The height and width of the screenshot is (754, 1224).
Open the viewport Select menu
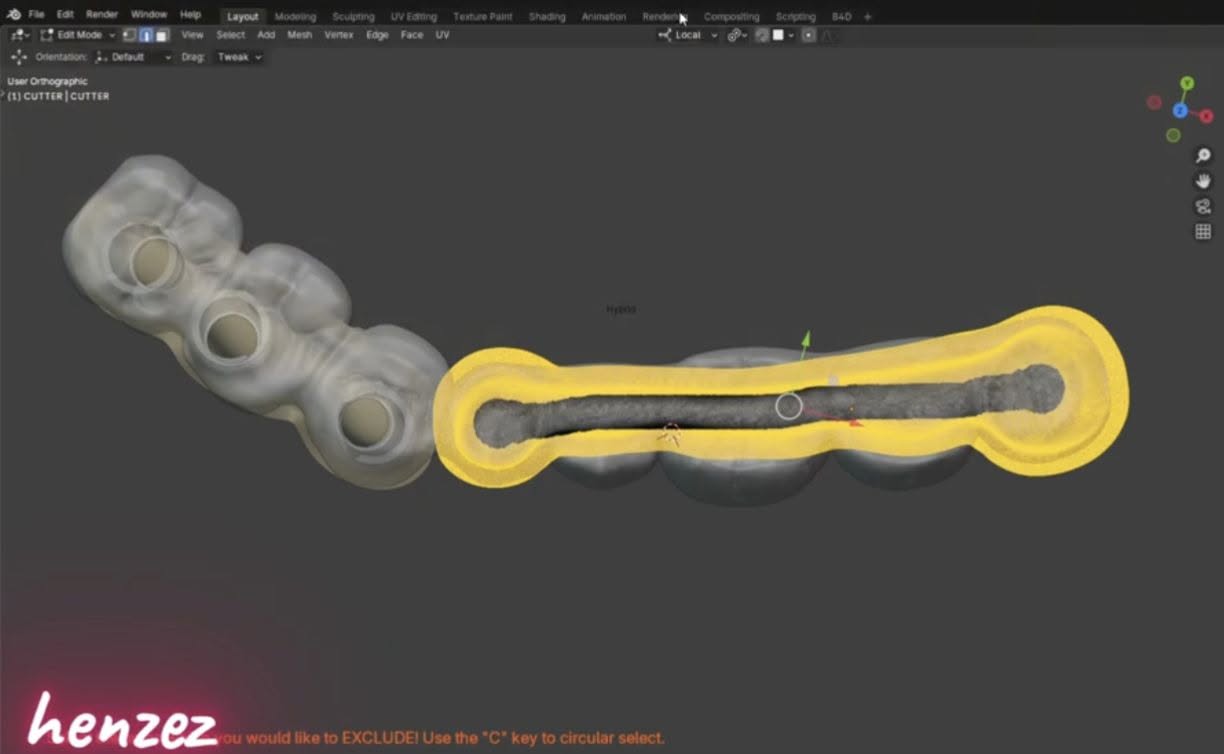click(230, 35)
